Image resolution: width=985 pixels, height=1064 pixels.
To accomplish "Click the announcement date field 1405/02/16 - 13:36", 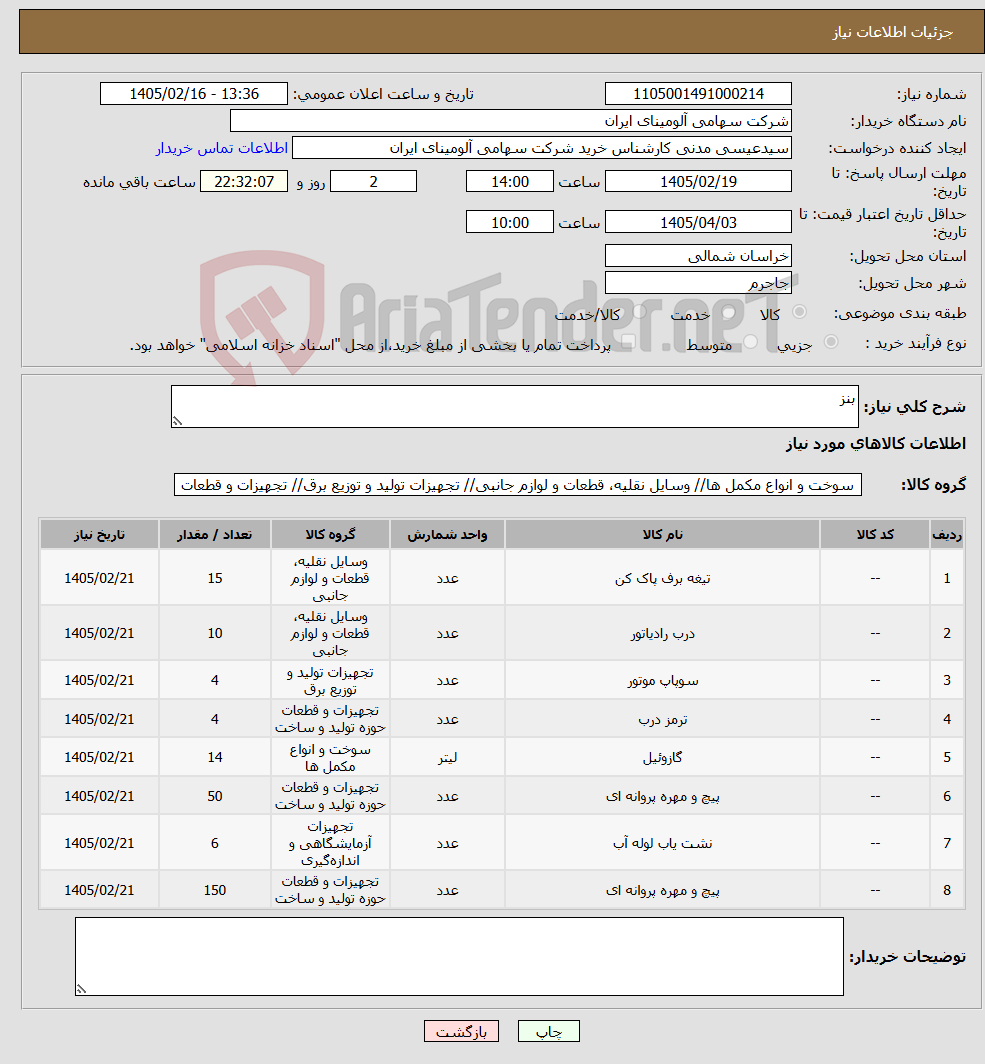I will tap(194, 94).
